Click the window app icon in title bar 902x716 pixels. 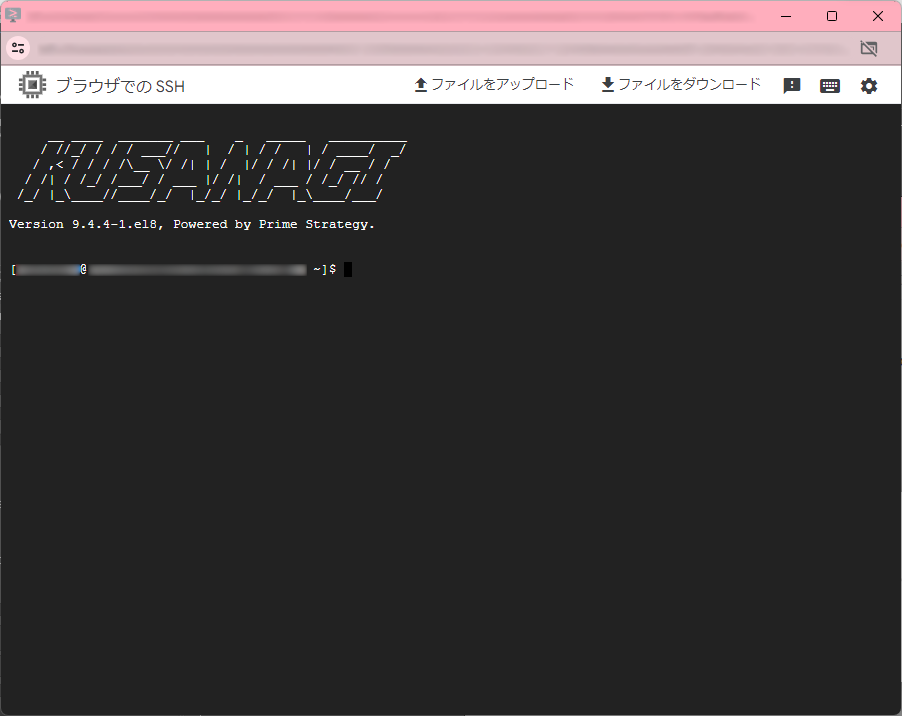[x=13, y=16]
